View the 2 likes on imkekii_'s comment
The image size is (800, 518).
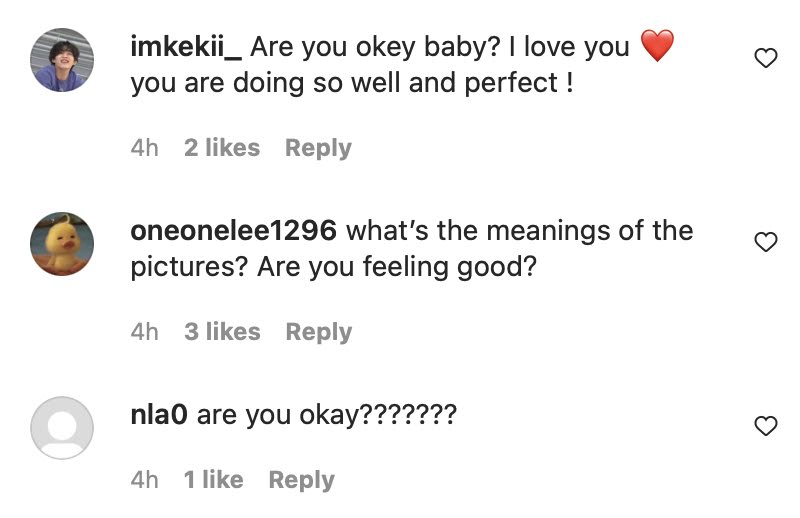click(x=221, y=148)
